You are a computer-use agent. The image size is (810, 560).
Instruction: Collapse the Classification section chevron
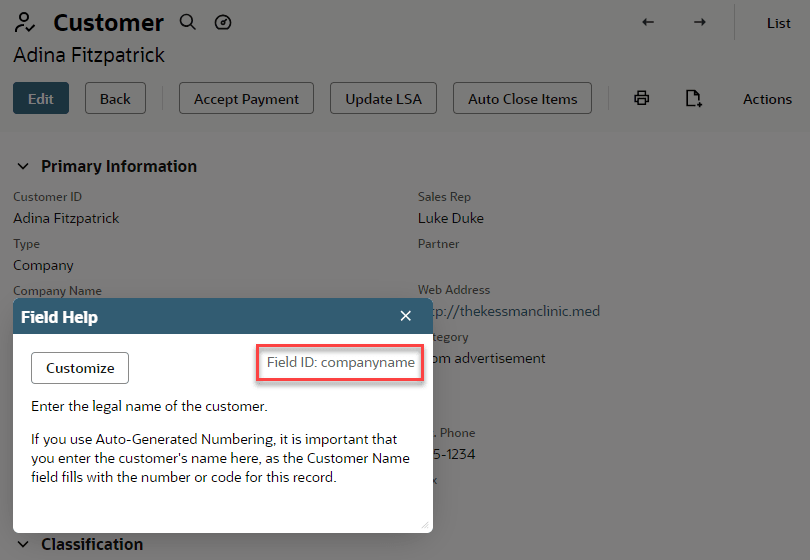click(23, 544)
